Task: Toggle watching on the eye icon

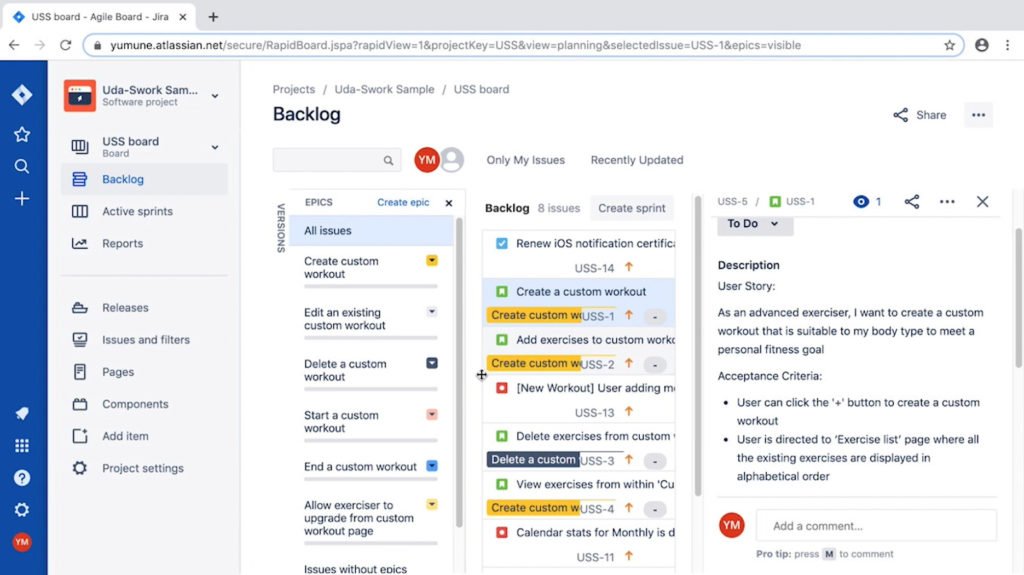Action: (861, 202)
